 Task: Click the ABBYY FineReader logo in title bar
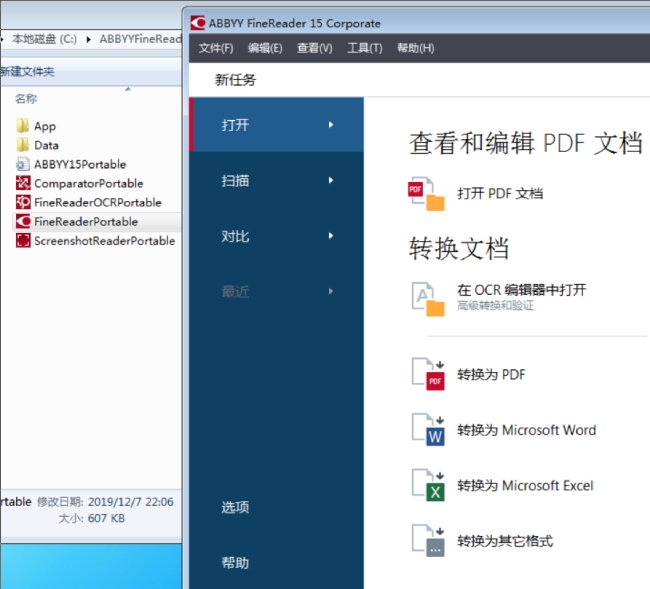point(197,23)
